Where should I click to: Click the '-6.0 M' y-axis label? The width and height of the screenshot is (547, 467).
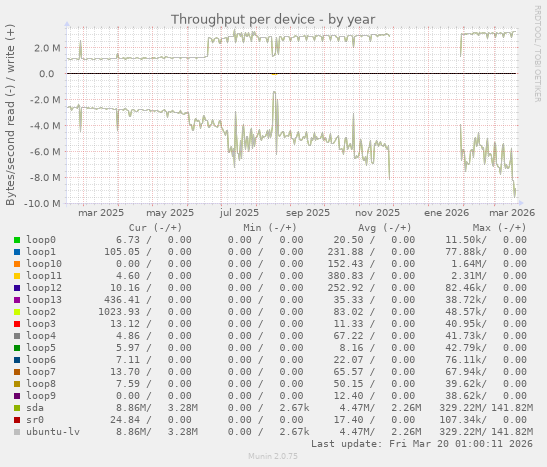[45, 152]
